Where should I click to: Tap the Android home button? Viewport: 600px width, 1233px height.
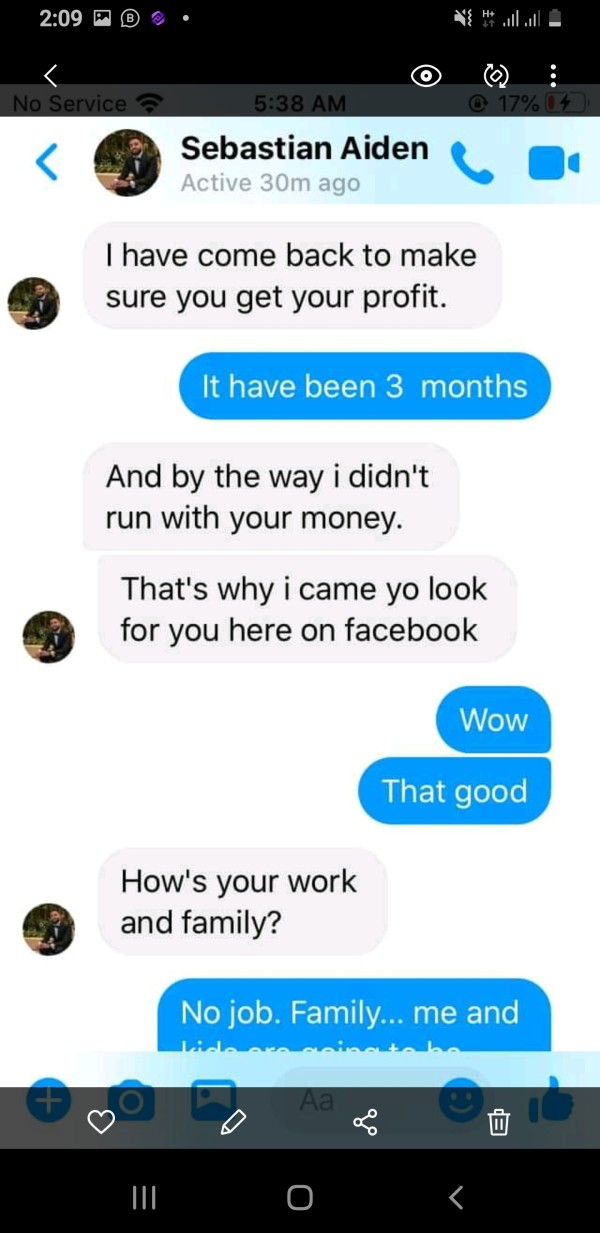(x=299, y=1197)
